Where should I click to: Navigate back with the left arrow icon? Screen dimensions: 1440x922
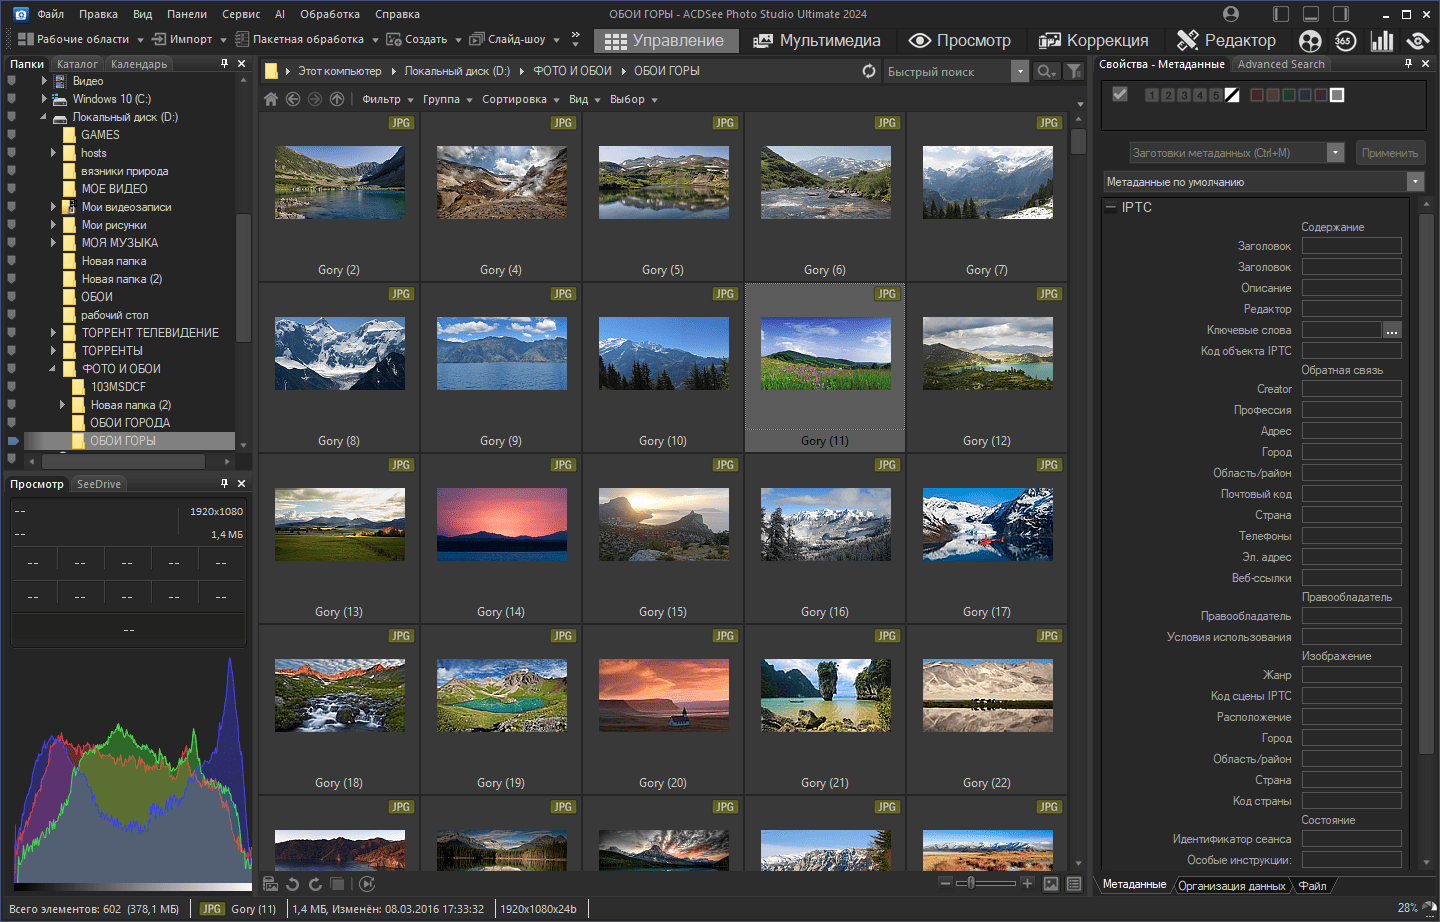[x=293, y=99]
